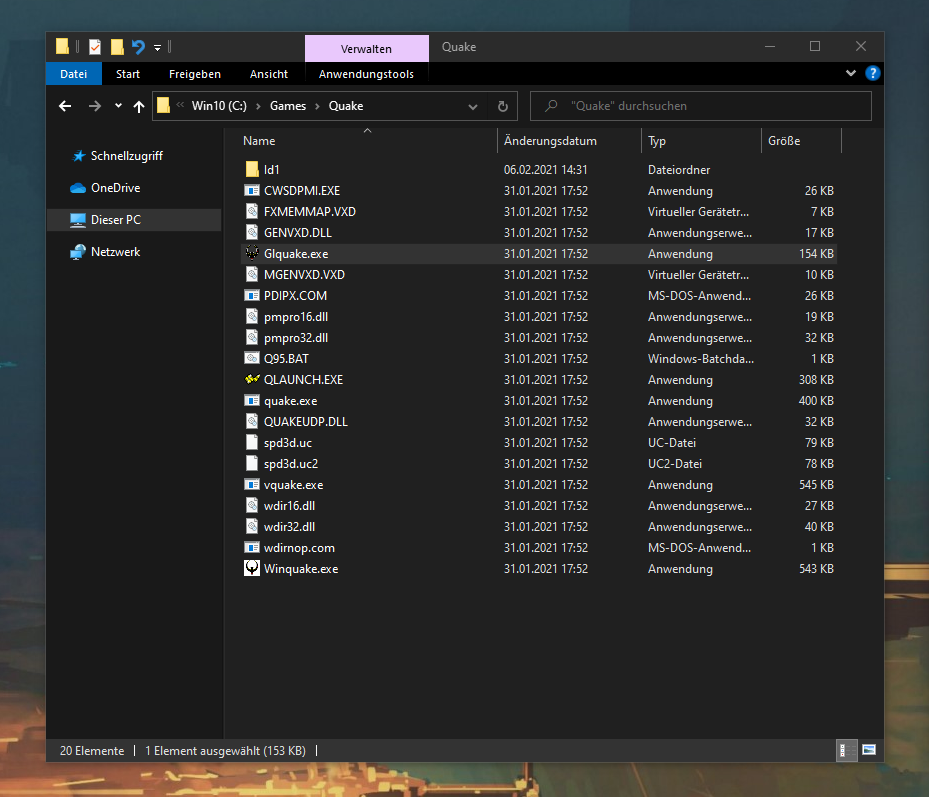Click the New Folder icon in title bar
Image resolution: width=929 pixels, height=797 pixels.
coord(117,47)
